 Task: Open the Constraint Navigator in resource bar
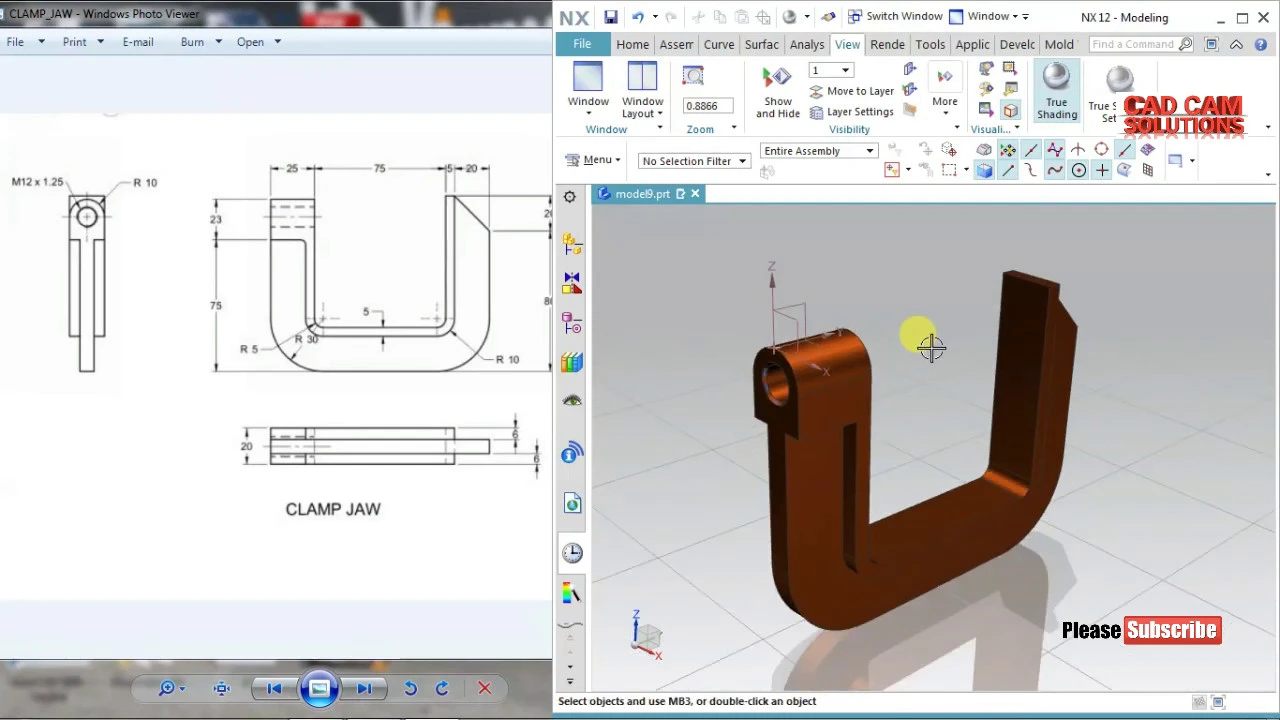click(572, 283)
